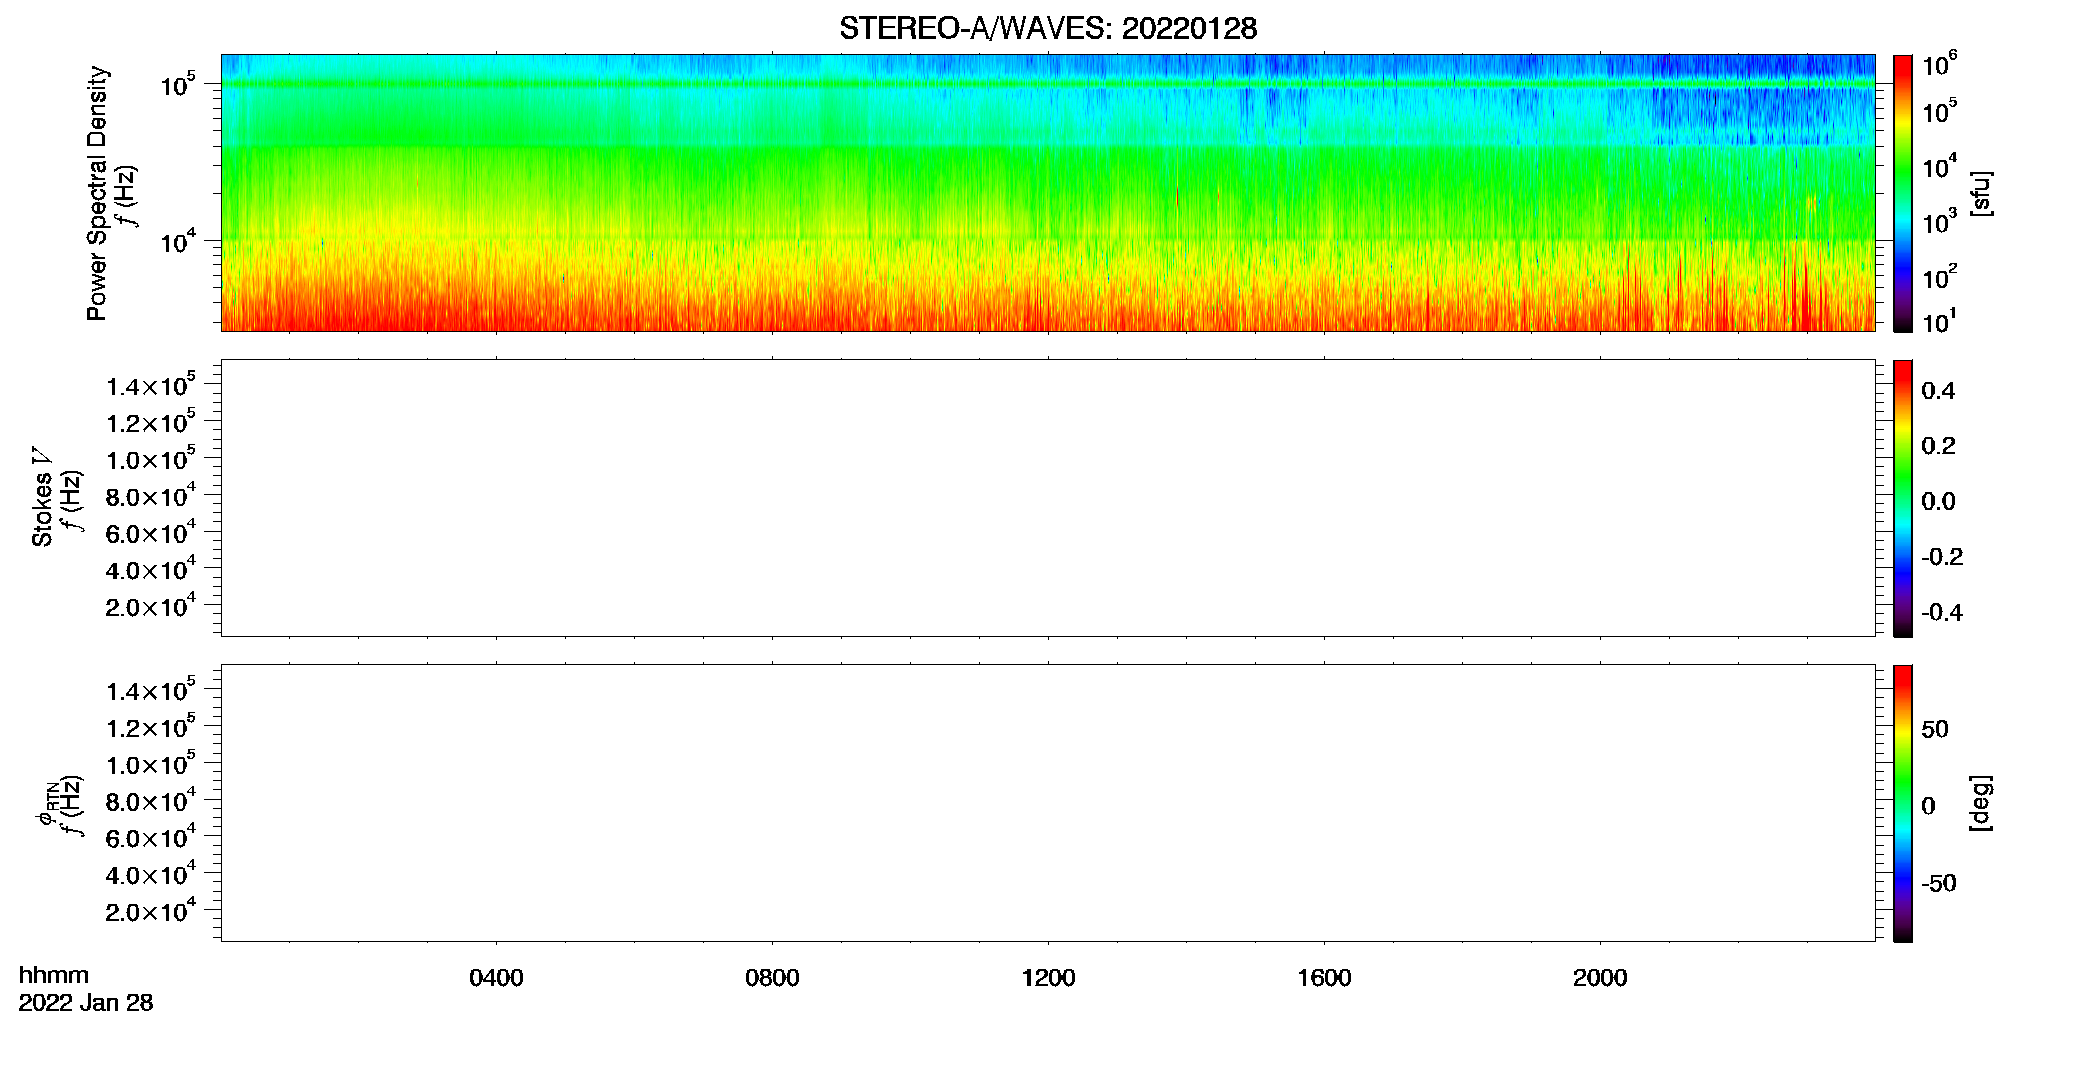Click the 10^3 label on the sfu color bar
The image size is (2096, 1080).
click(x=1939, y=222)
